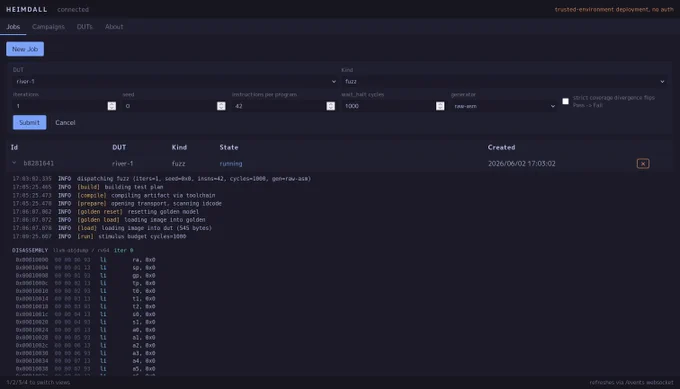680x389 pixels.
Task: Click disassembly line 'li s0, 0x0'
Action: pos(85,314)
